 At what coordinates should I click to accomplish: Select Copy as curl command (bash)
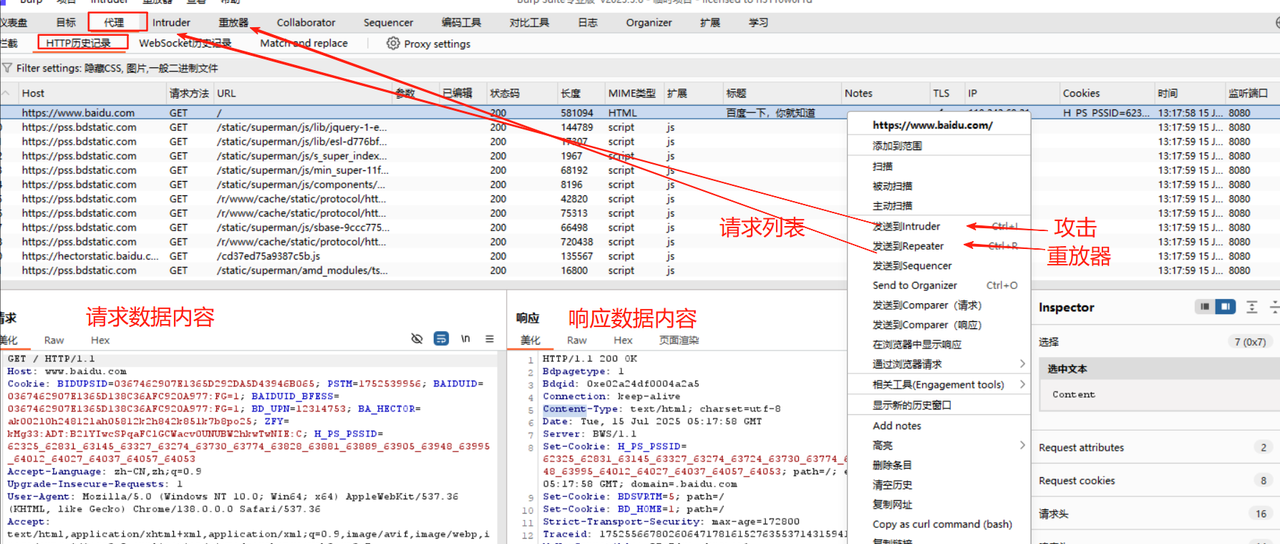942,524
